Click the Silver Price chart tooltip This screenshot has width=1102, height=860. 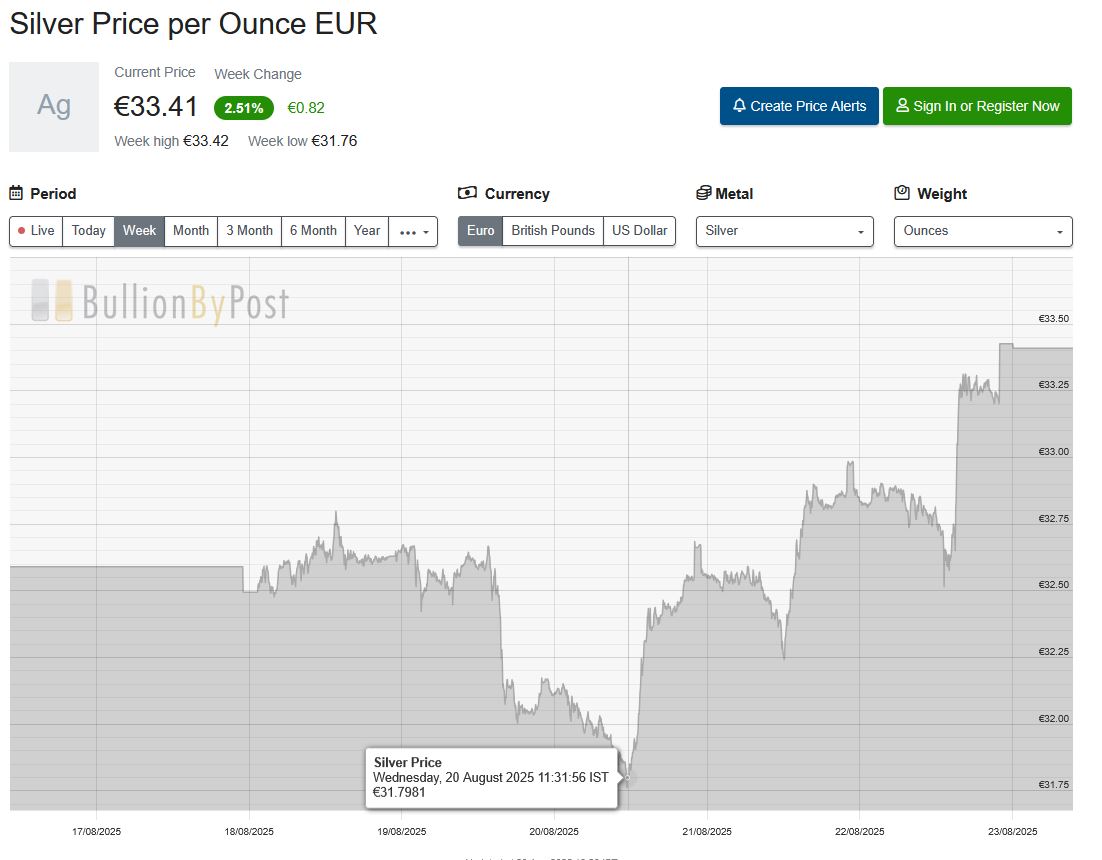[491, 778]
